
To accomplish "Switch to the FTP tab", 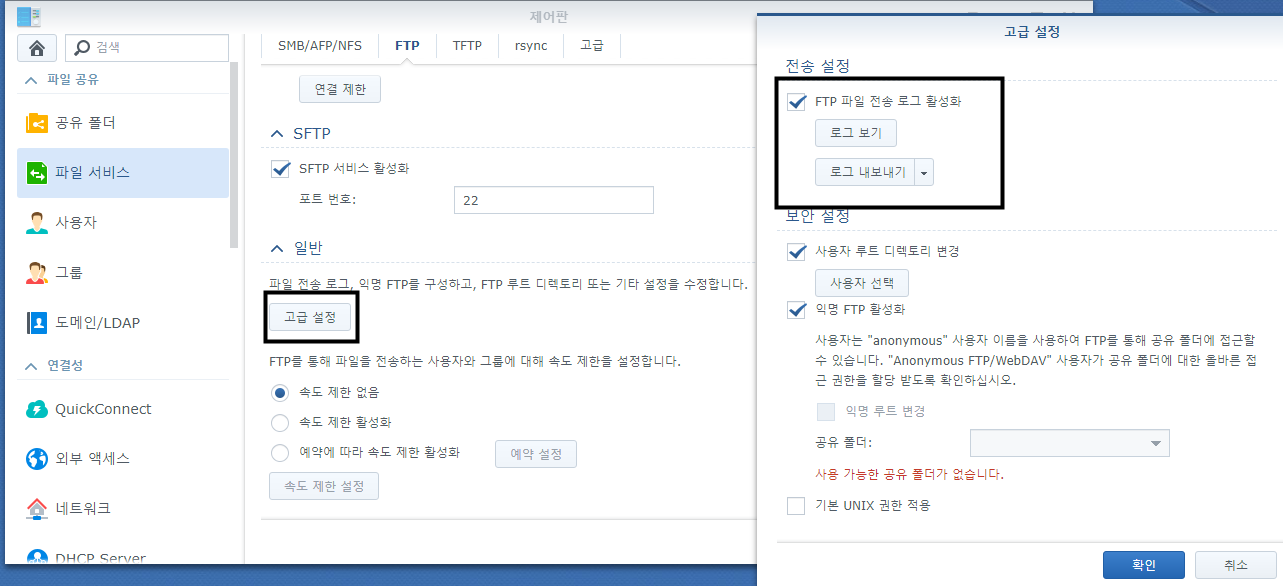I will 407,46.
